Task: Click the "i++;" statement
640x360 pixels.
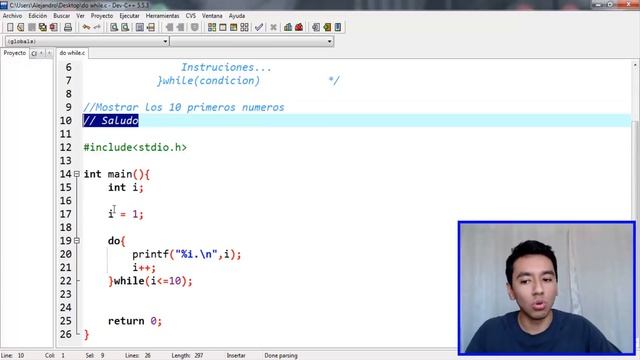Action: click(144, 268)
